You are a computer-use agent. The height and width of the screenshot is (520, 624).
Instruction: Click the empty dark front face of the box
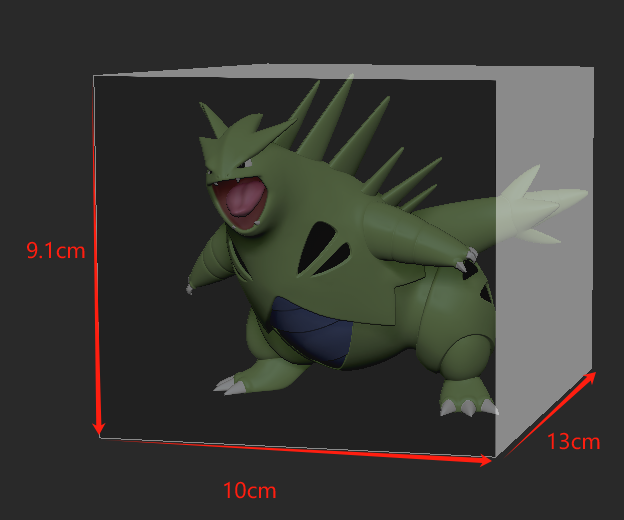point(140,380)
